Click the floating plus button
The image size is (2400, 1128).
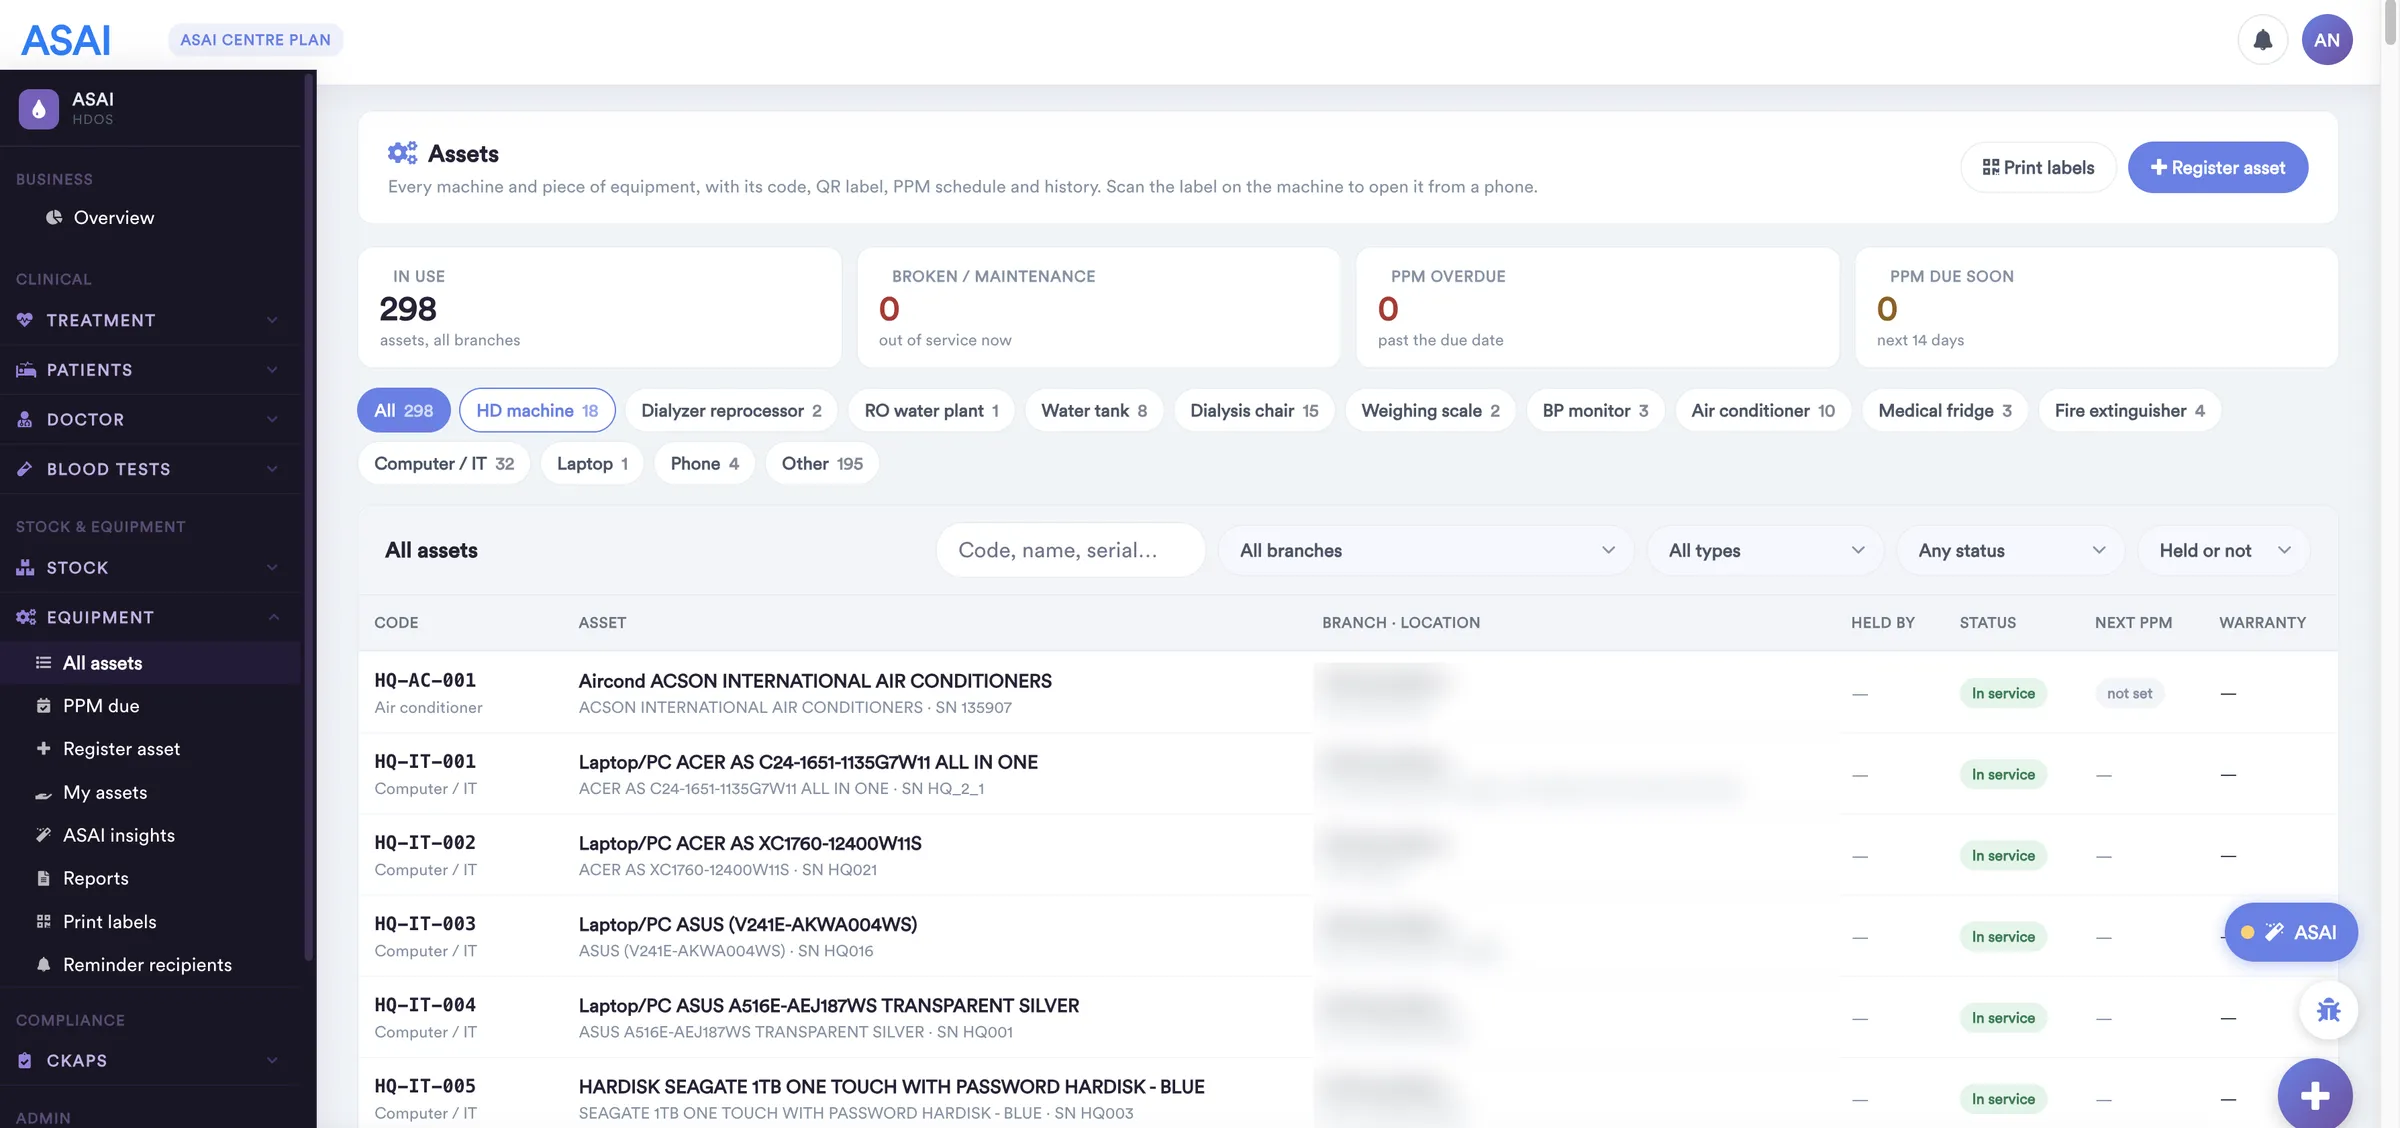(2315, 1095)
